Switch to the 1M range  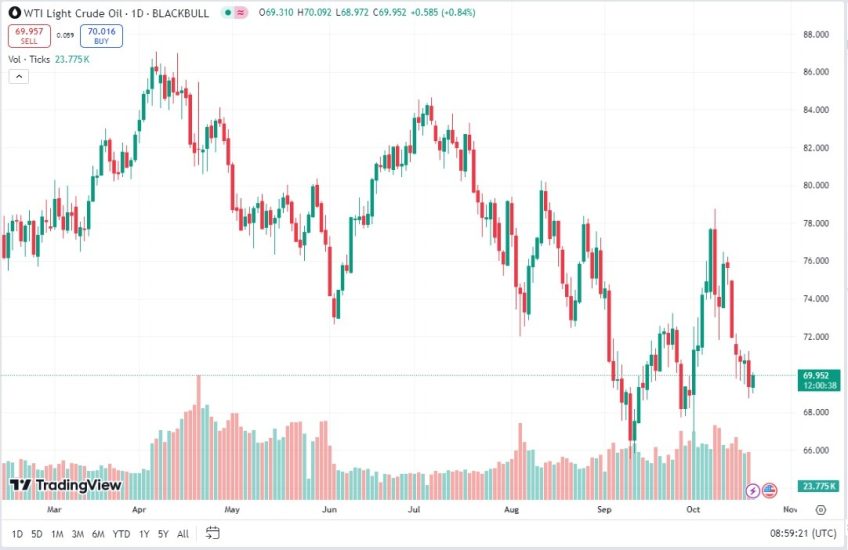(57, 534)
